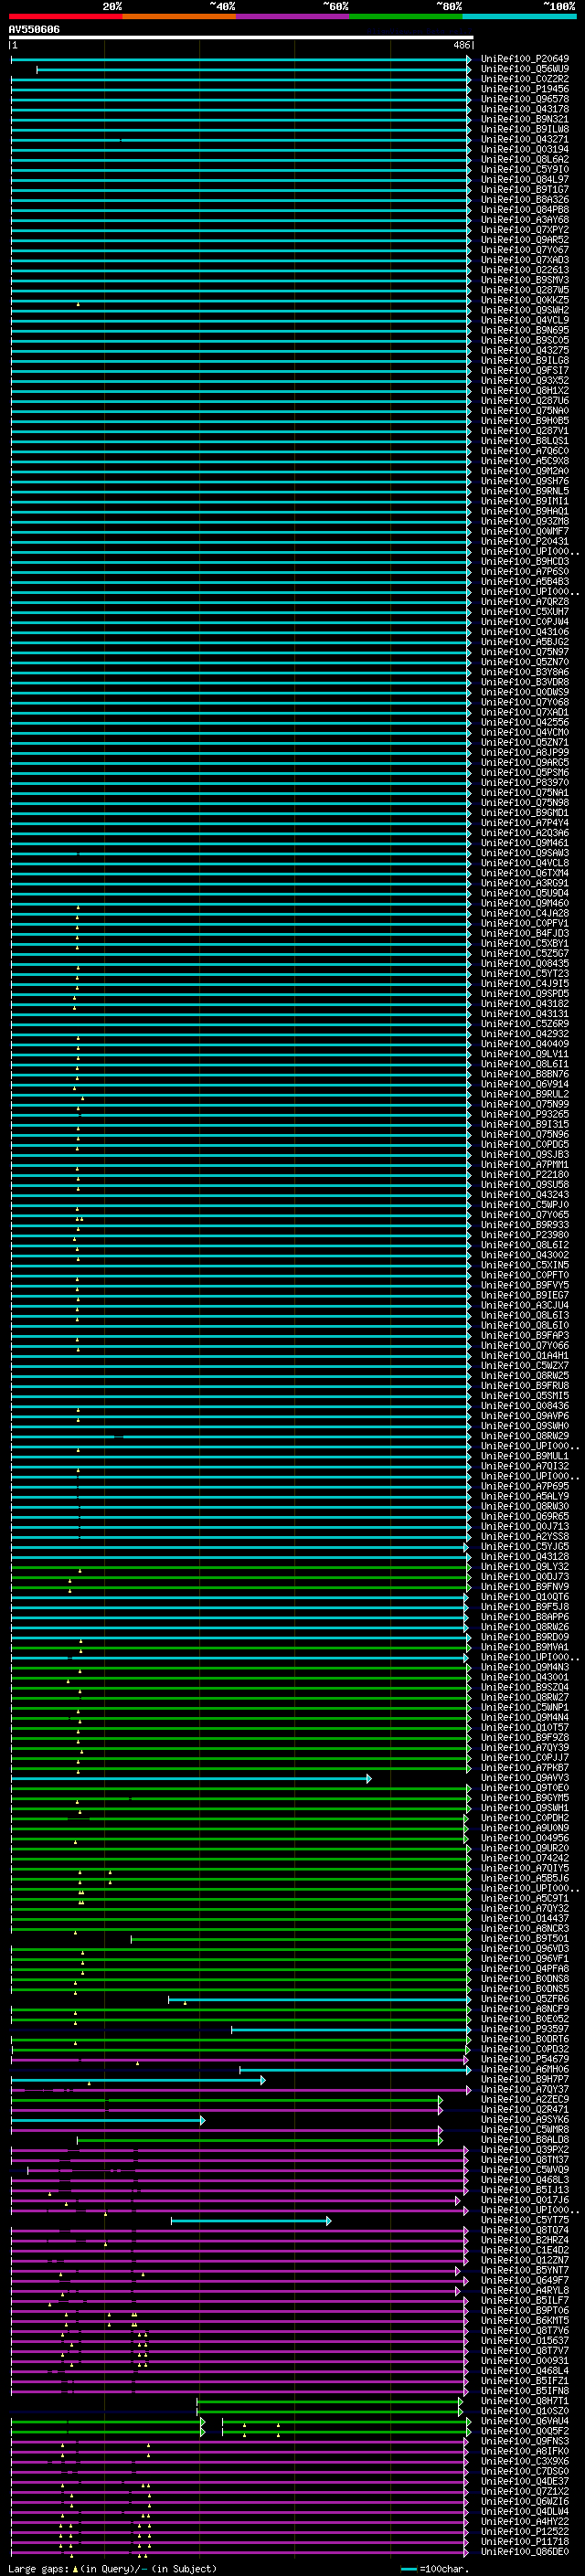Select hit label UniRef100_P20431
Image resolution: width=585 pixels, height=2576 pixels.
525,541
